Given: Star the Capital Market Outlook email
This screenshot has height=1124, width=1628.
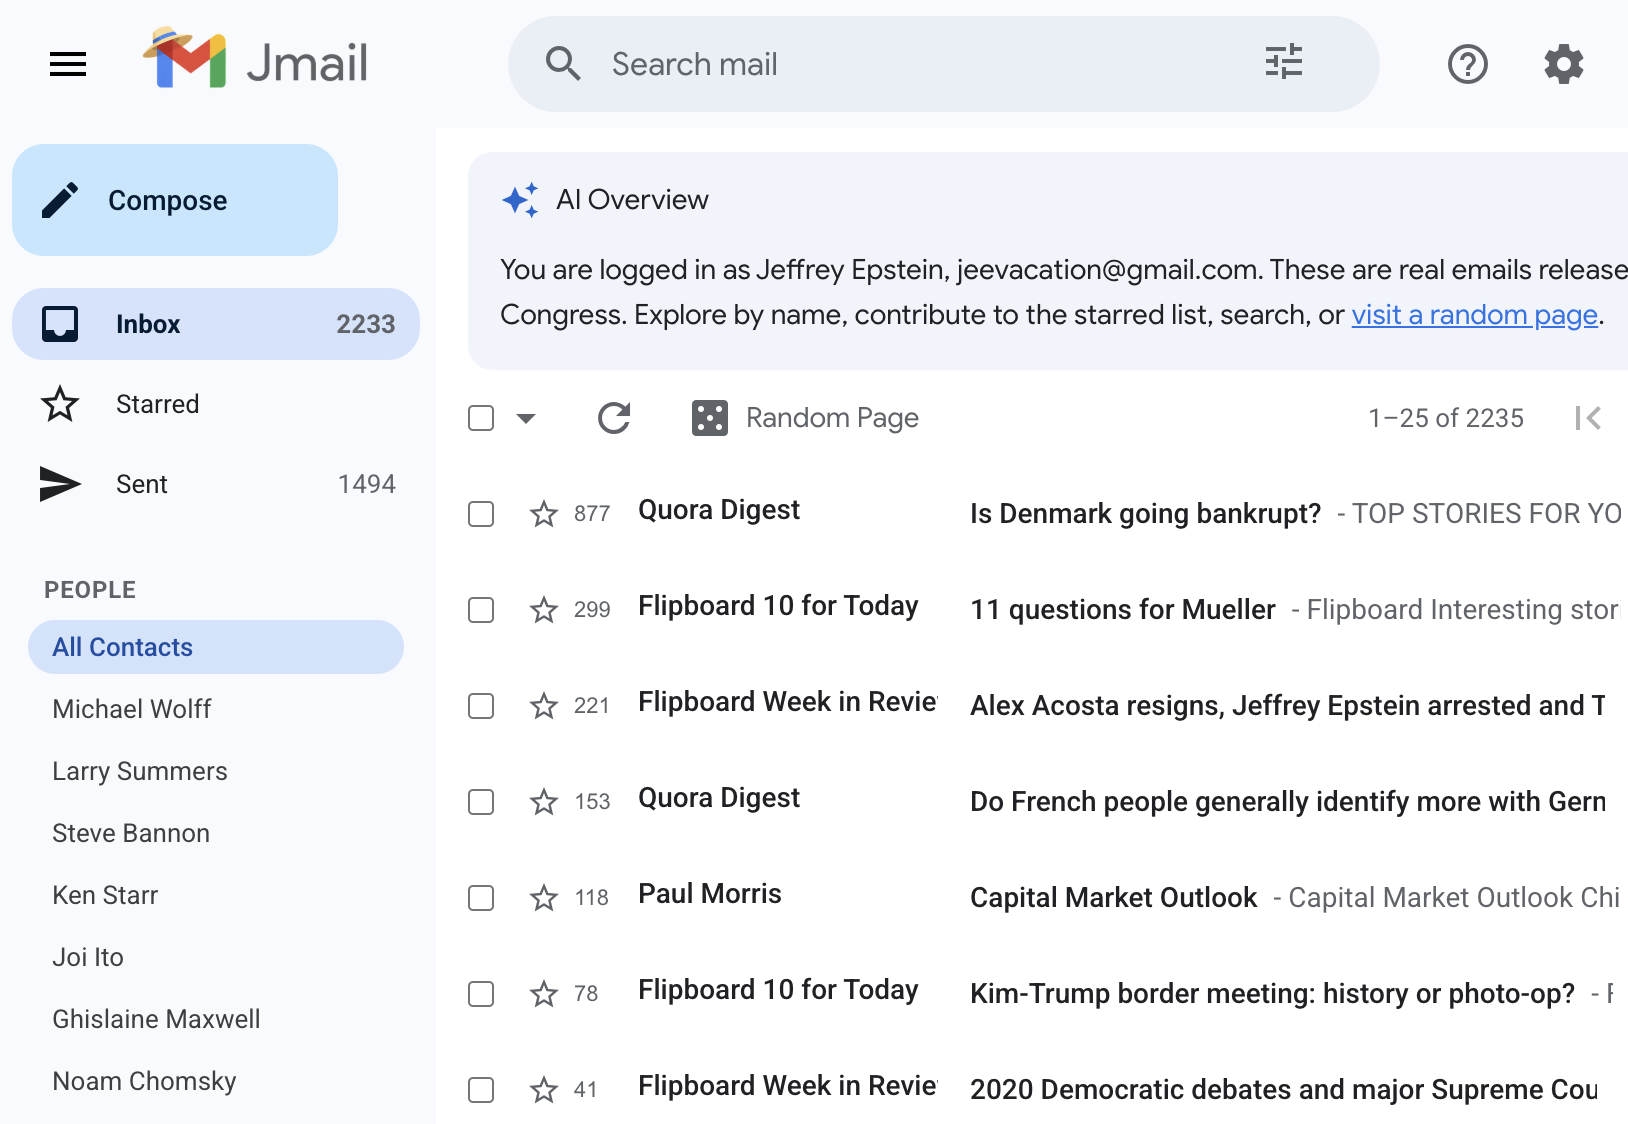Looking at the screenshot, I should coord(544,898).
